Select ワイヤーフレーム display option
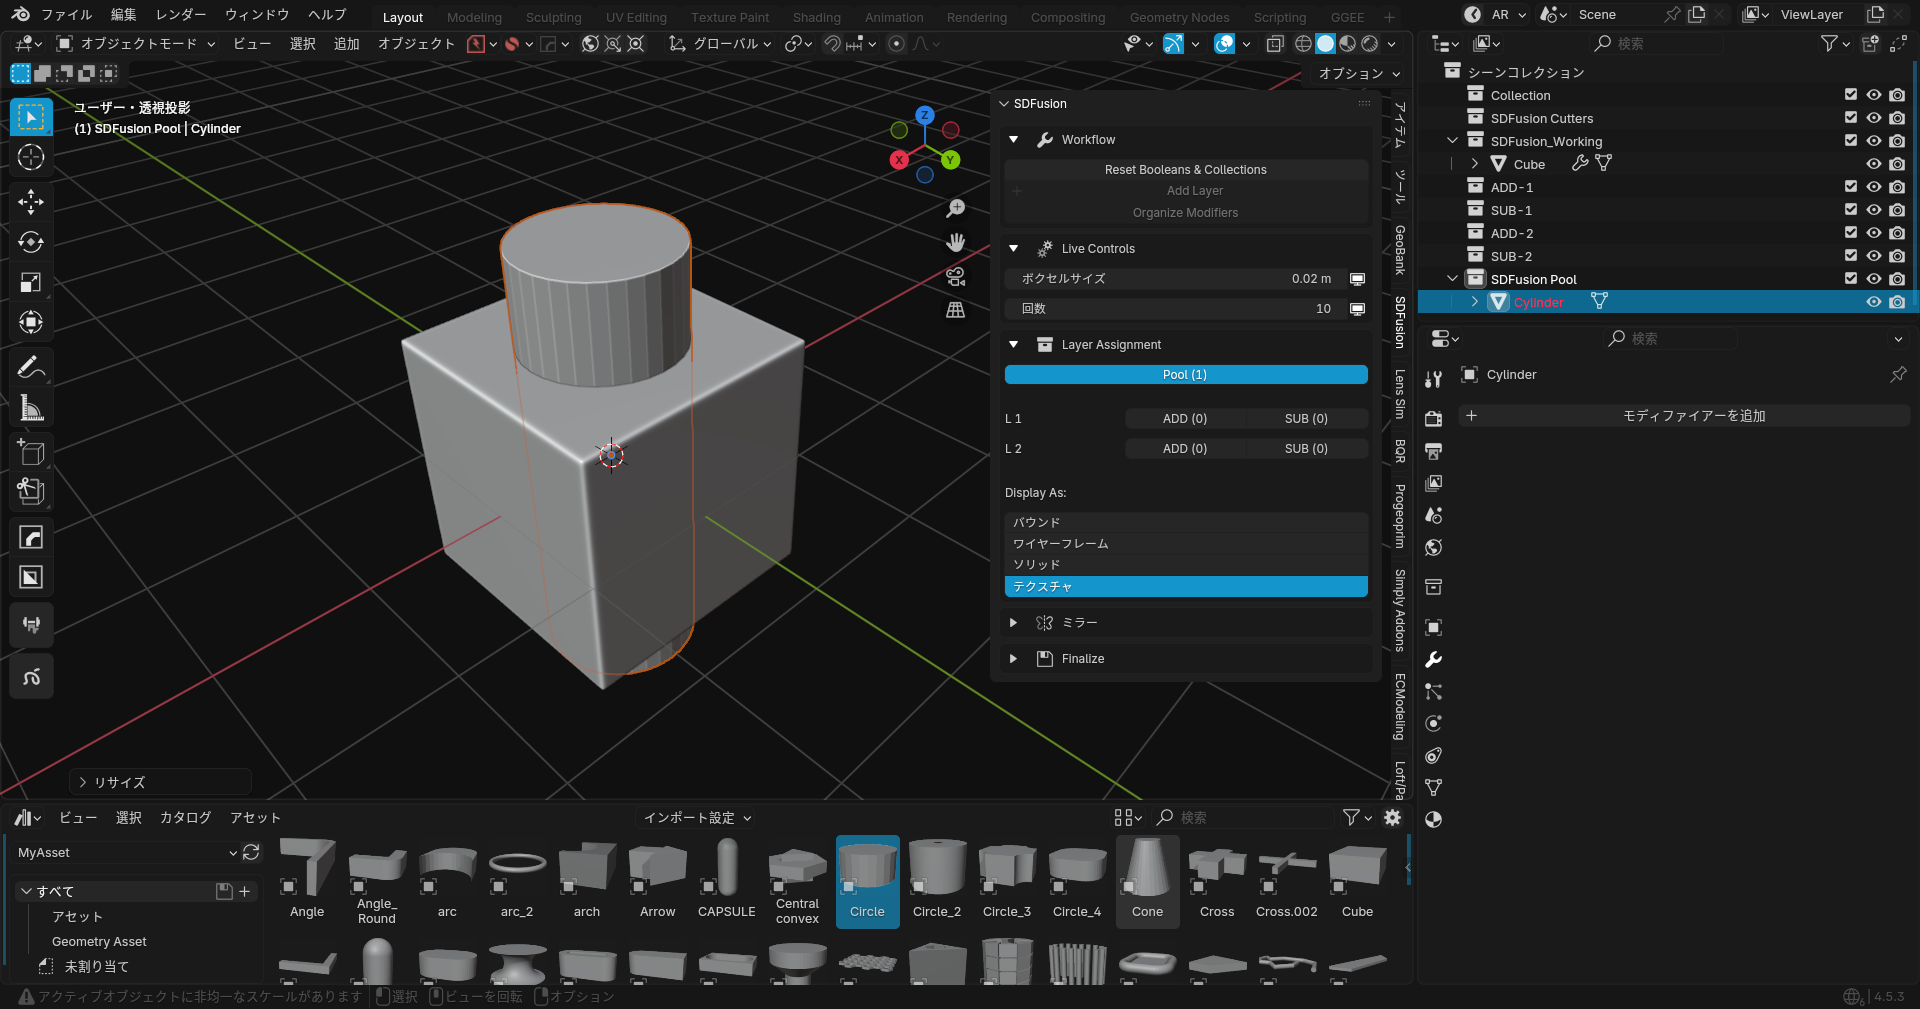 1186,544
